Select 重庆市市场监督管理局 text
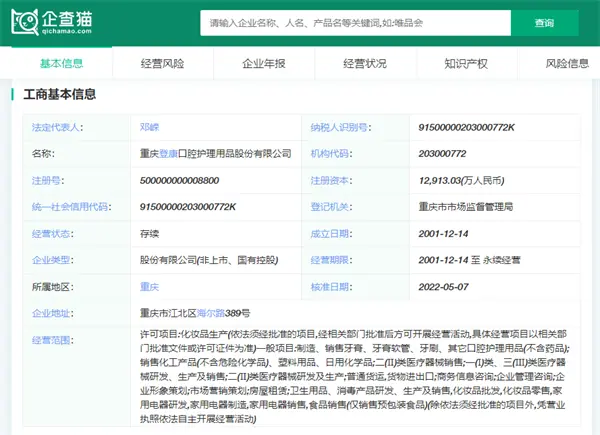 click(466, 207)
